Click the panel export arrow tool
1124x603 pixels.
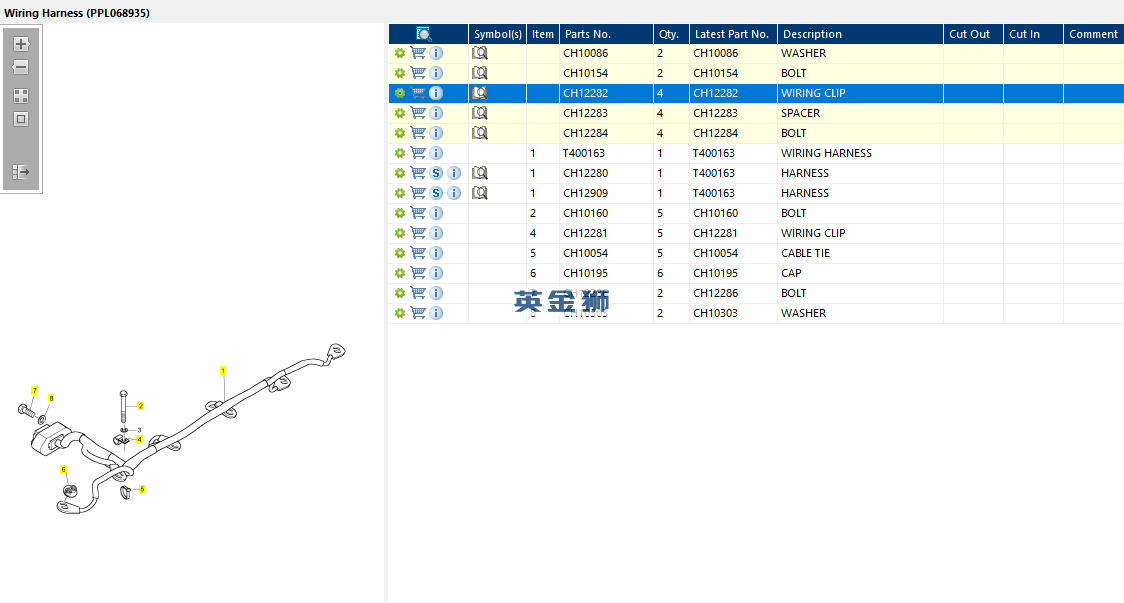(x=21, y=172)
